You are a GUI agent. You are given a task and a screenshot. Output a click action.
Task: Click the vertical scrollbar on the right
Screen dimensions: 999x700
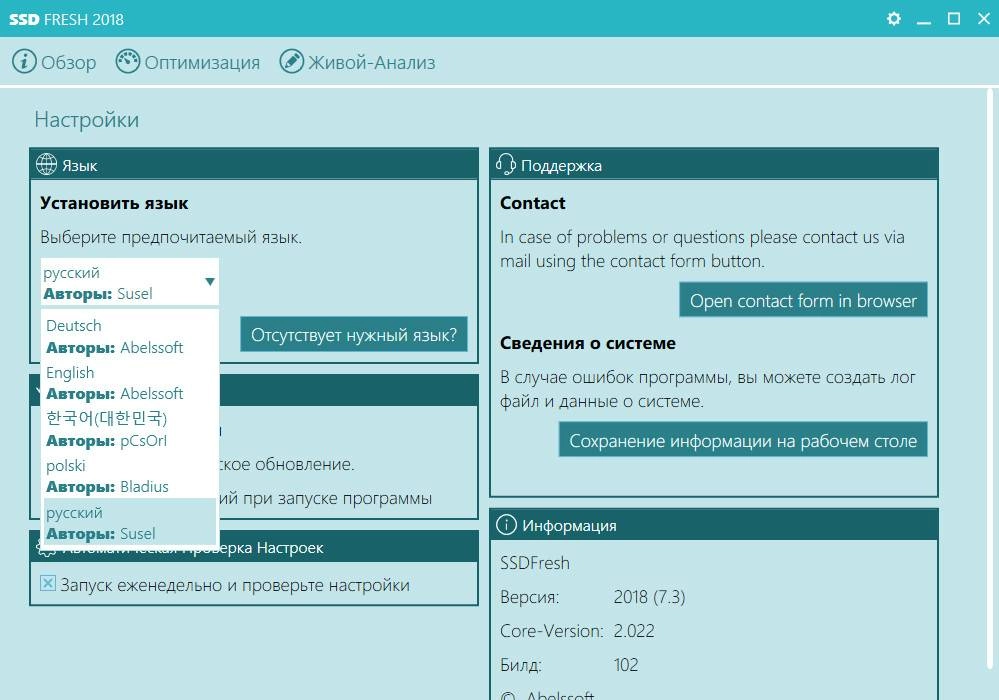click(x=990, y=379)
